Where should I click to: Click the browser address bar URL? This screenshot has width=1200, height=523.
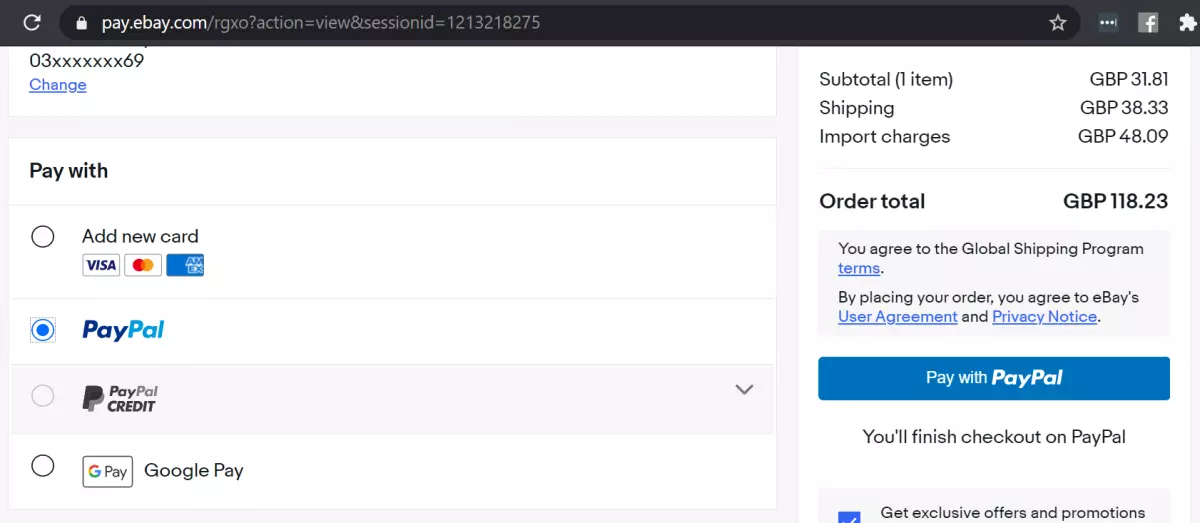pos(321,22)
